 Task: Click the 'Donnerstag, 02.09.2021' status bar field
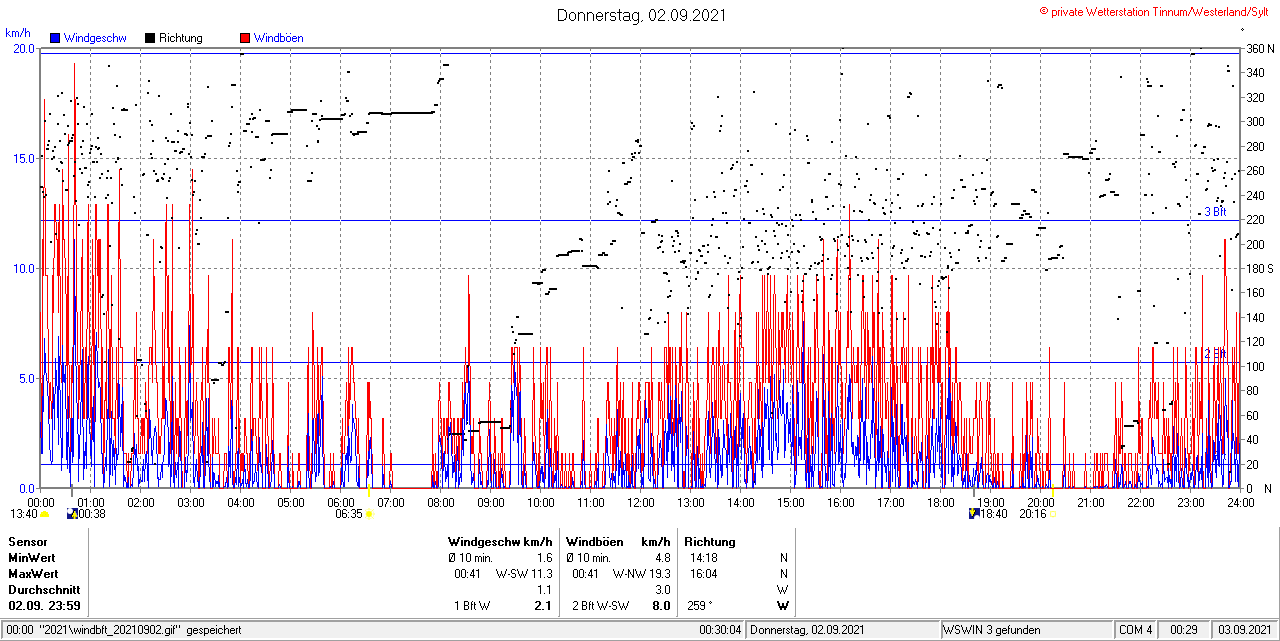pyautogui.click(x=843, y=630)
